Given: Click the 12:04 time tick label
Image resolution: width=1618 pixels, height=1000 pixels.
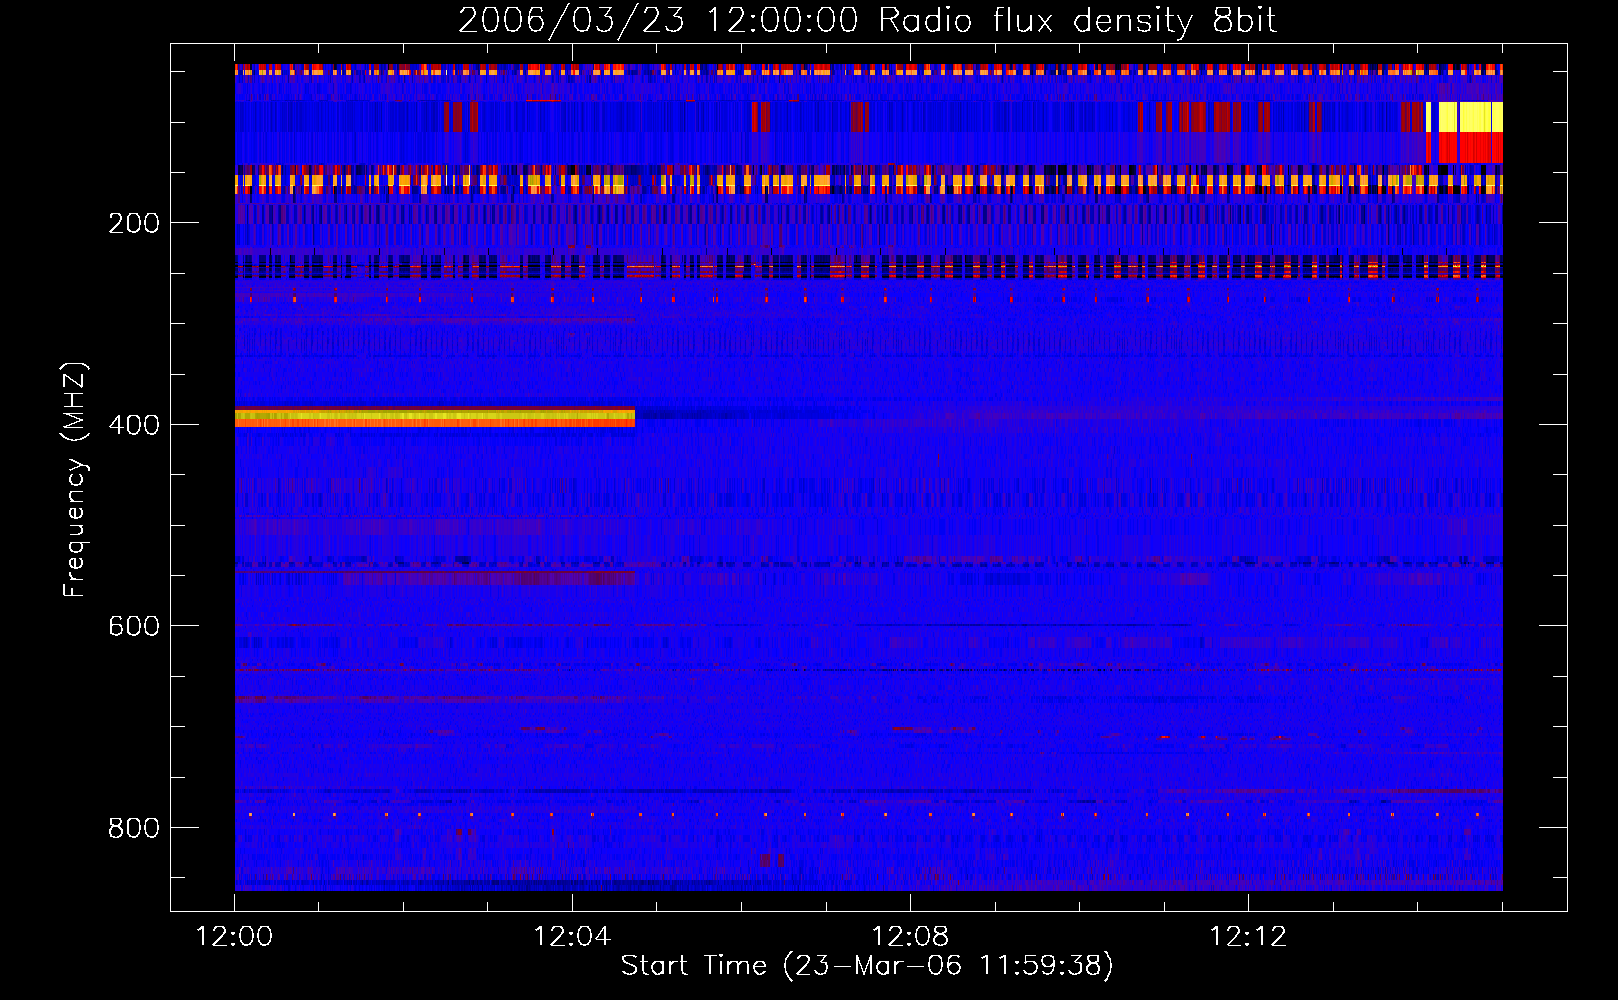Looking at the screenshot, I should (572, 937).
